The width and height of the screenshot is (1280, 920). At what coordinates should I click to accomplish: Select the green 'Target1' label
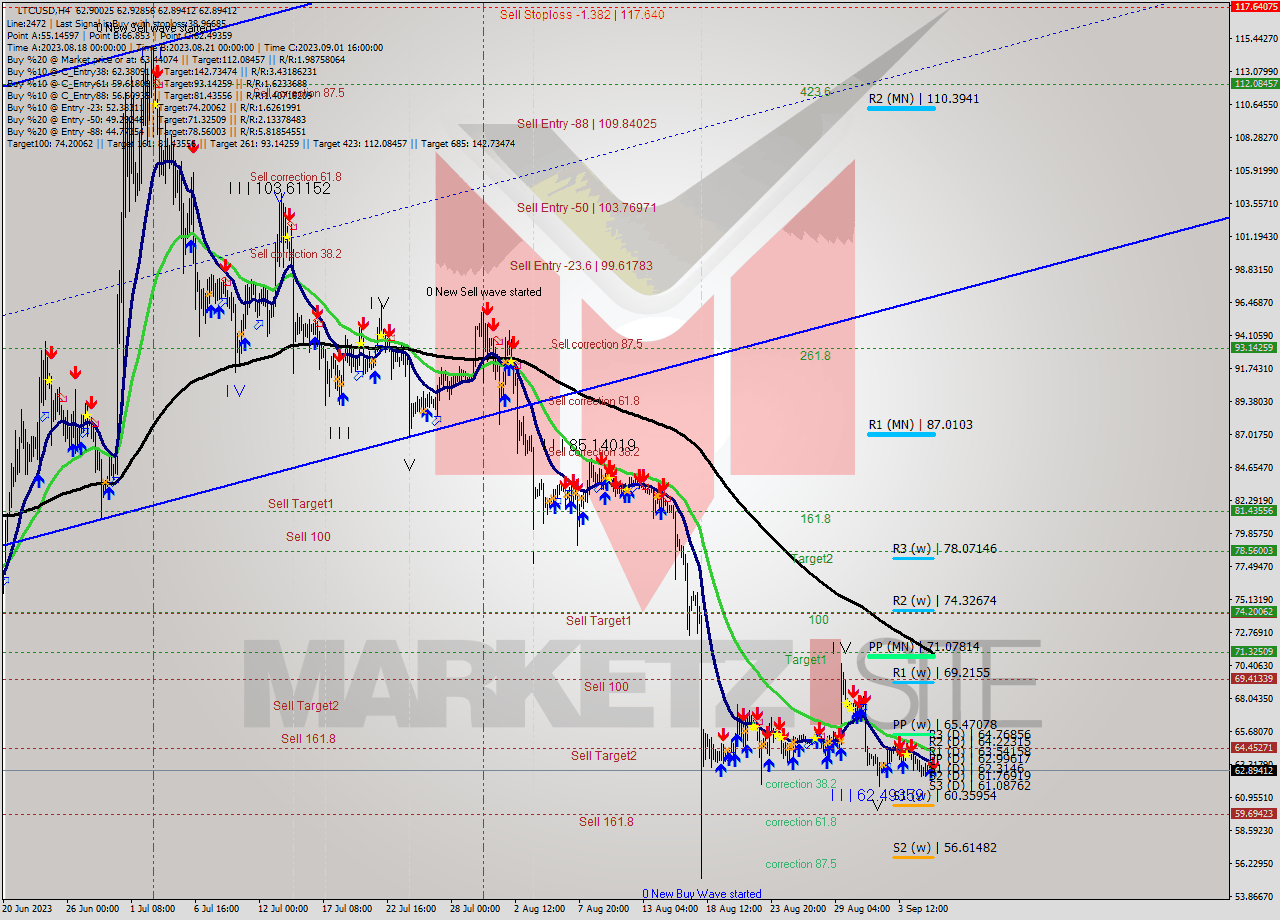tap(805, 660)
